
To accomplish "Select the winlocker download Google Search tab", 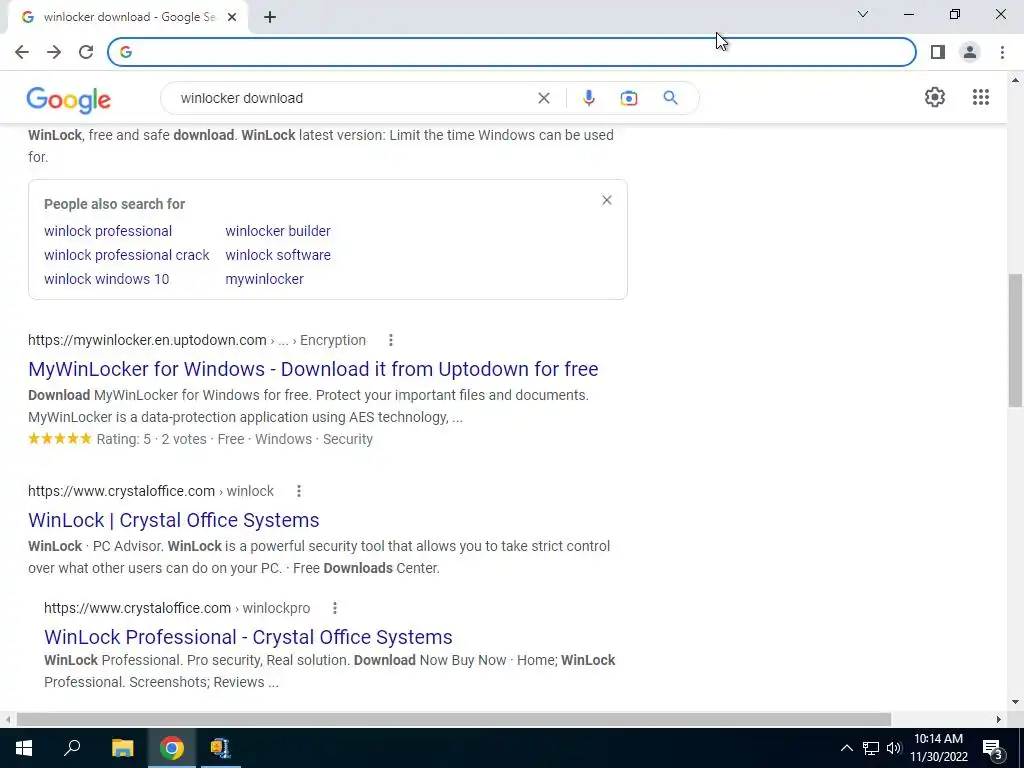I will coord(128,17).
